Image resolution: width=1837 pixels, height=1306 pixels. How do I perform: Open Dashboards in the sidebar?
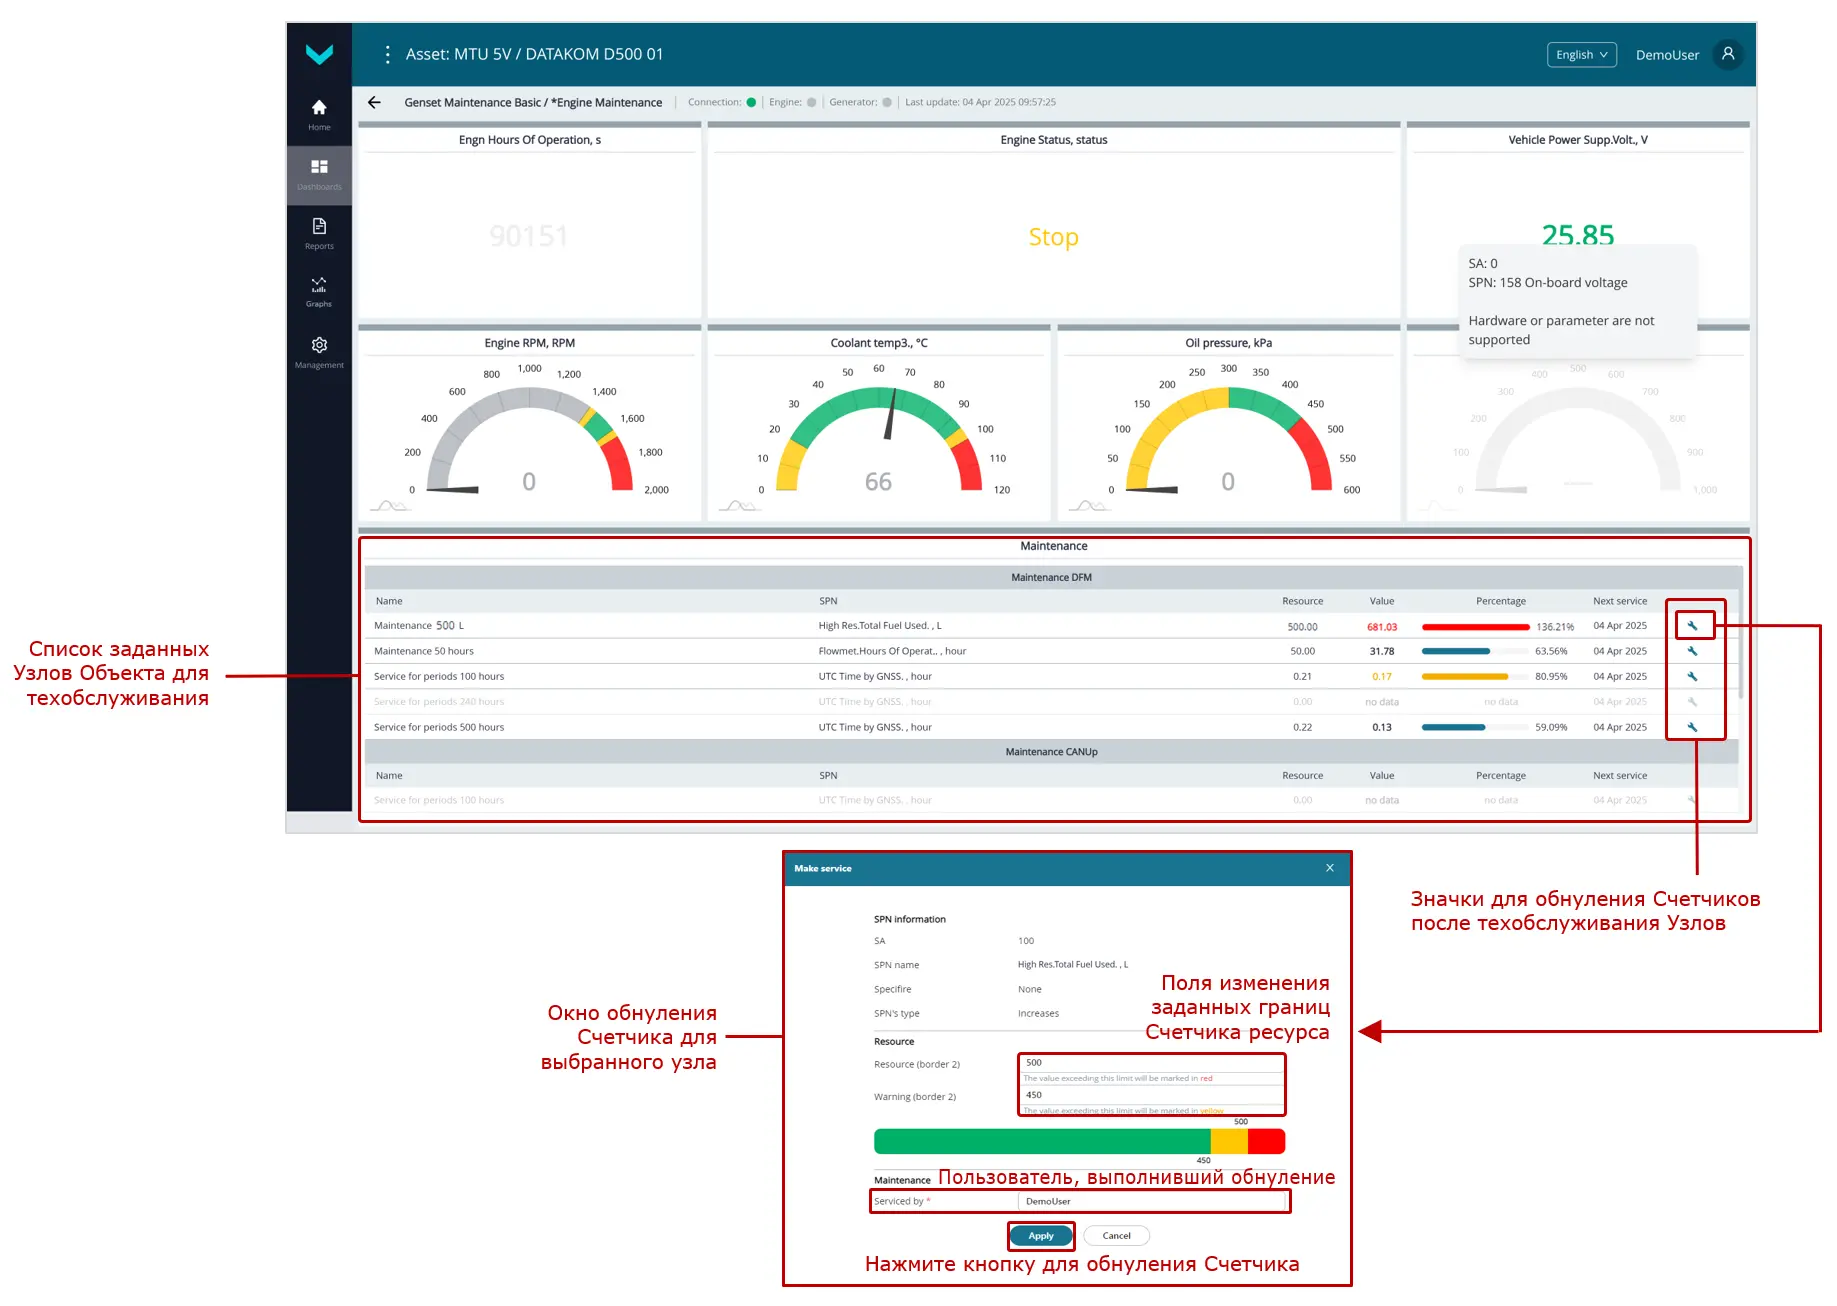(319, 174)
